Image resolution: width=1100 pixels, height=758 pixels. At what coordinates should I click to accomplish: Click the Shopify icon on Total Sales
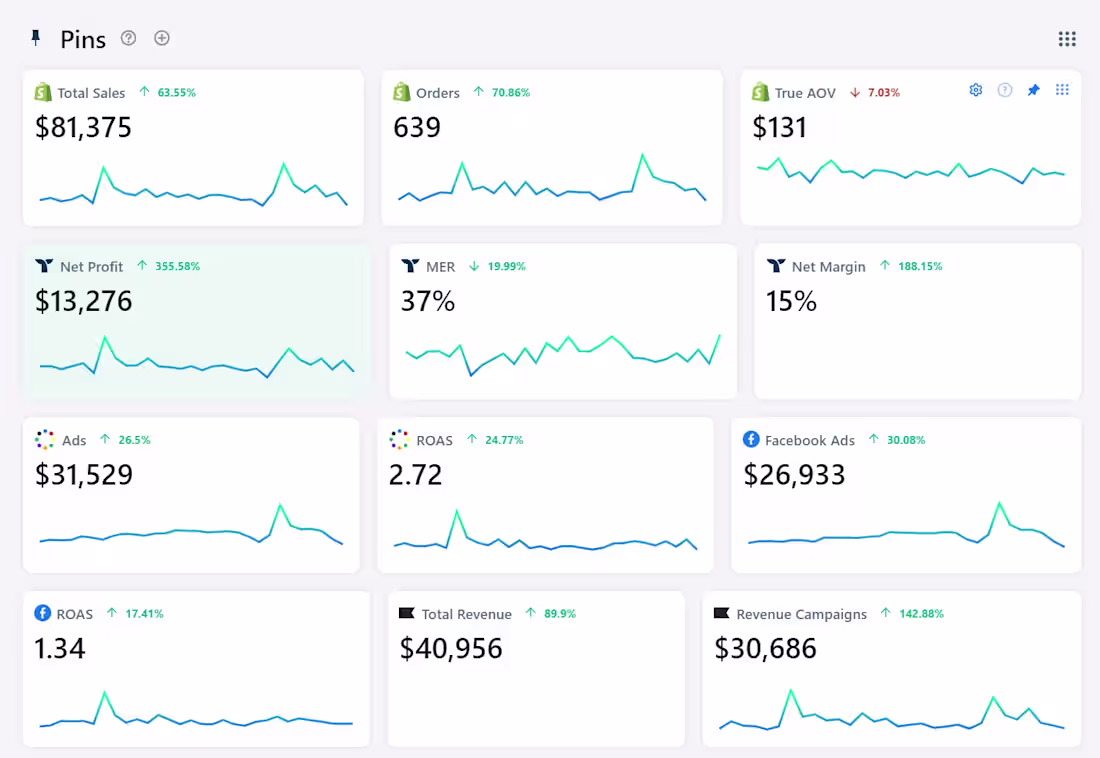(43, 92)
